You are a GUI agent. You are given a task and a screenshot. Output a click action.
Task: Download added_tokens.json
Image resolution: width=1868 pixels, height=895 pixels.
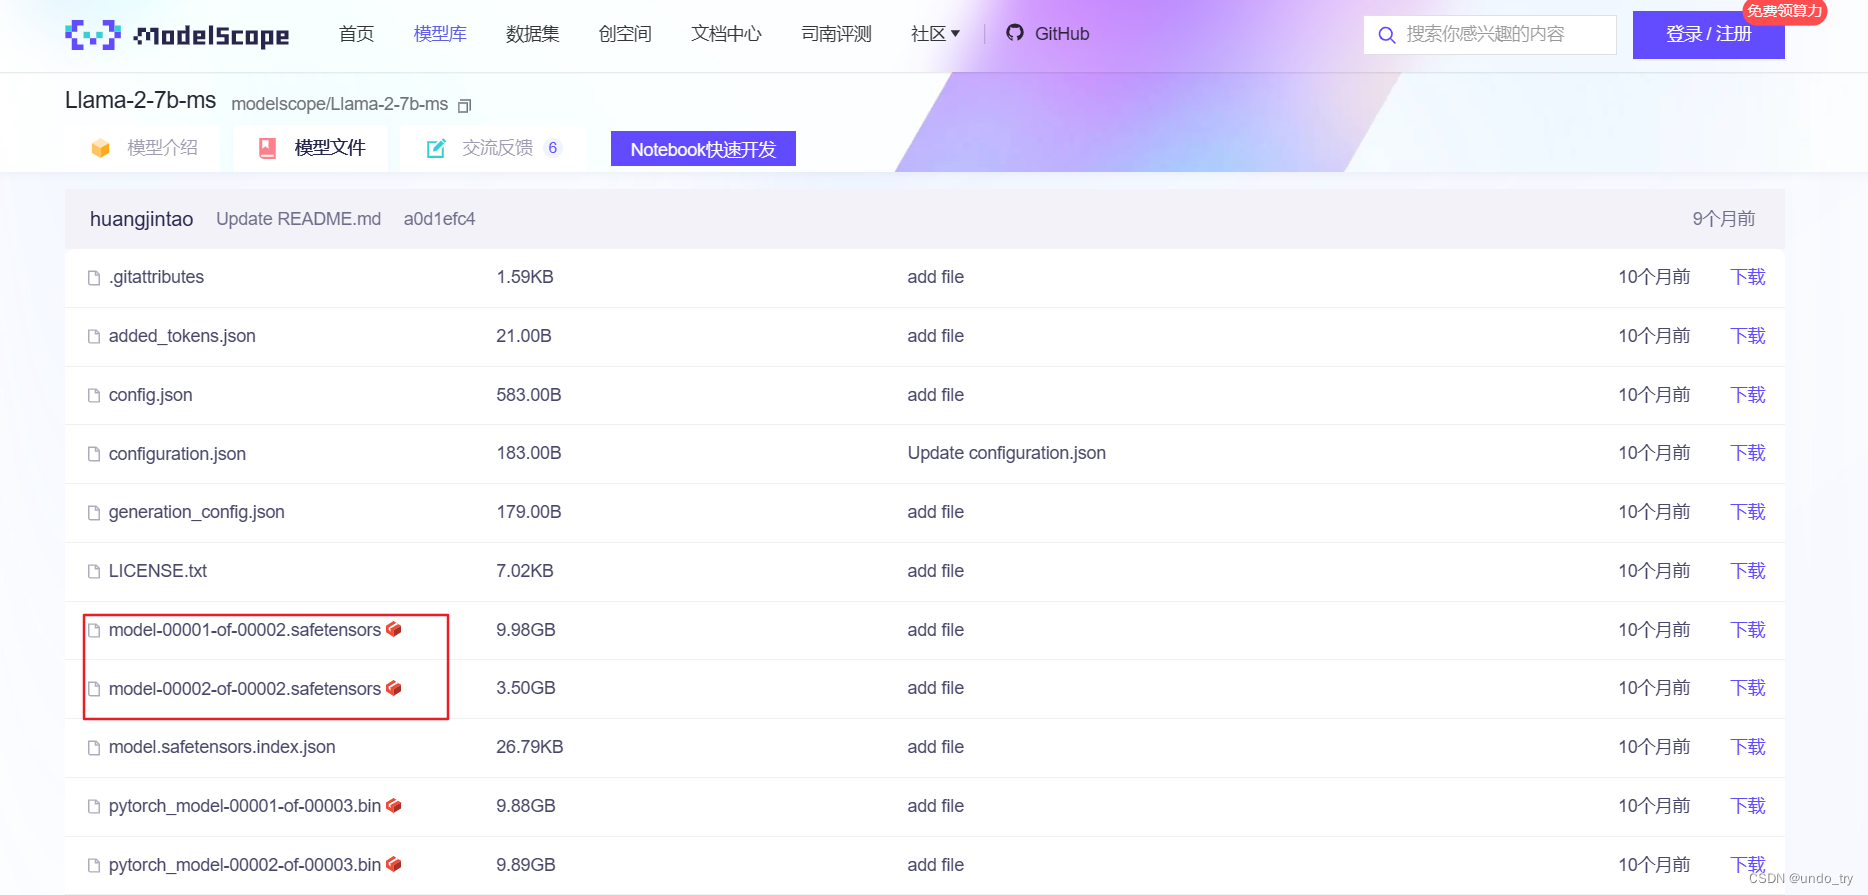point(1748,336)
